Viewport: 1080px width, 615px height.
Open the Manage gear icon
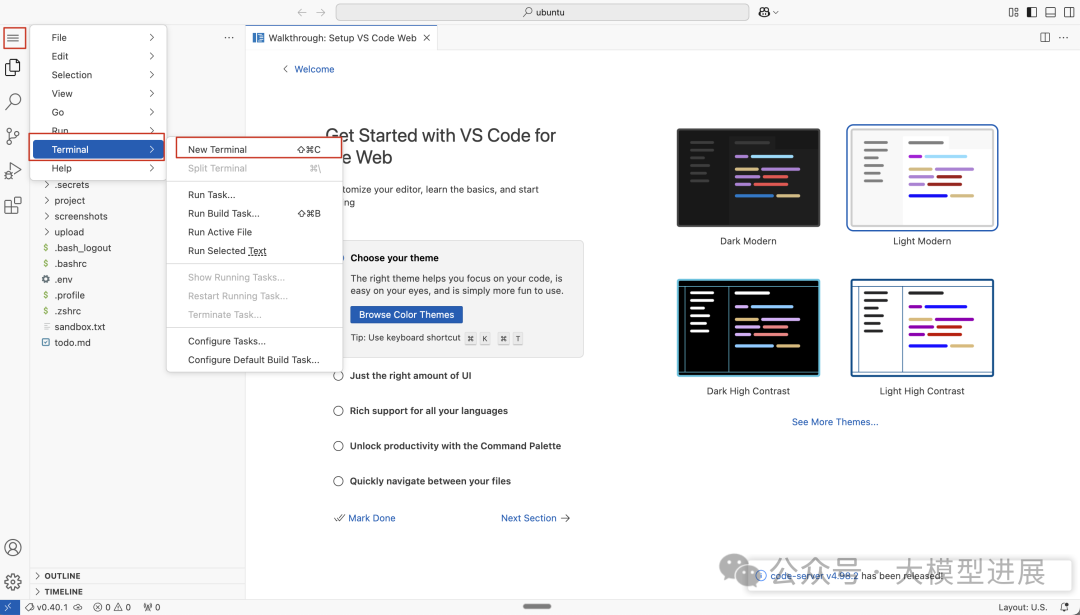click(13, 582)
